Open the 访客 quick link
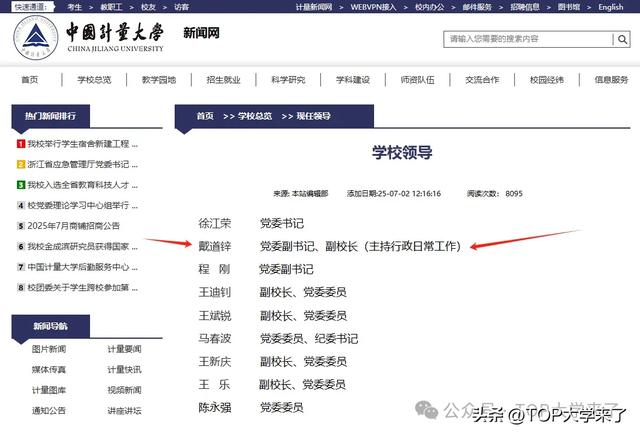The height and width of the screenshot is (436, 640). pyautogui.click(x=181, y=7)
